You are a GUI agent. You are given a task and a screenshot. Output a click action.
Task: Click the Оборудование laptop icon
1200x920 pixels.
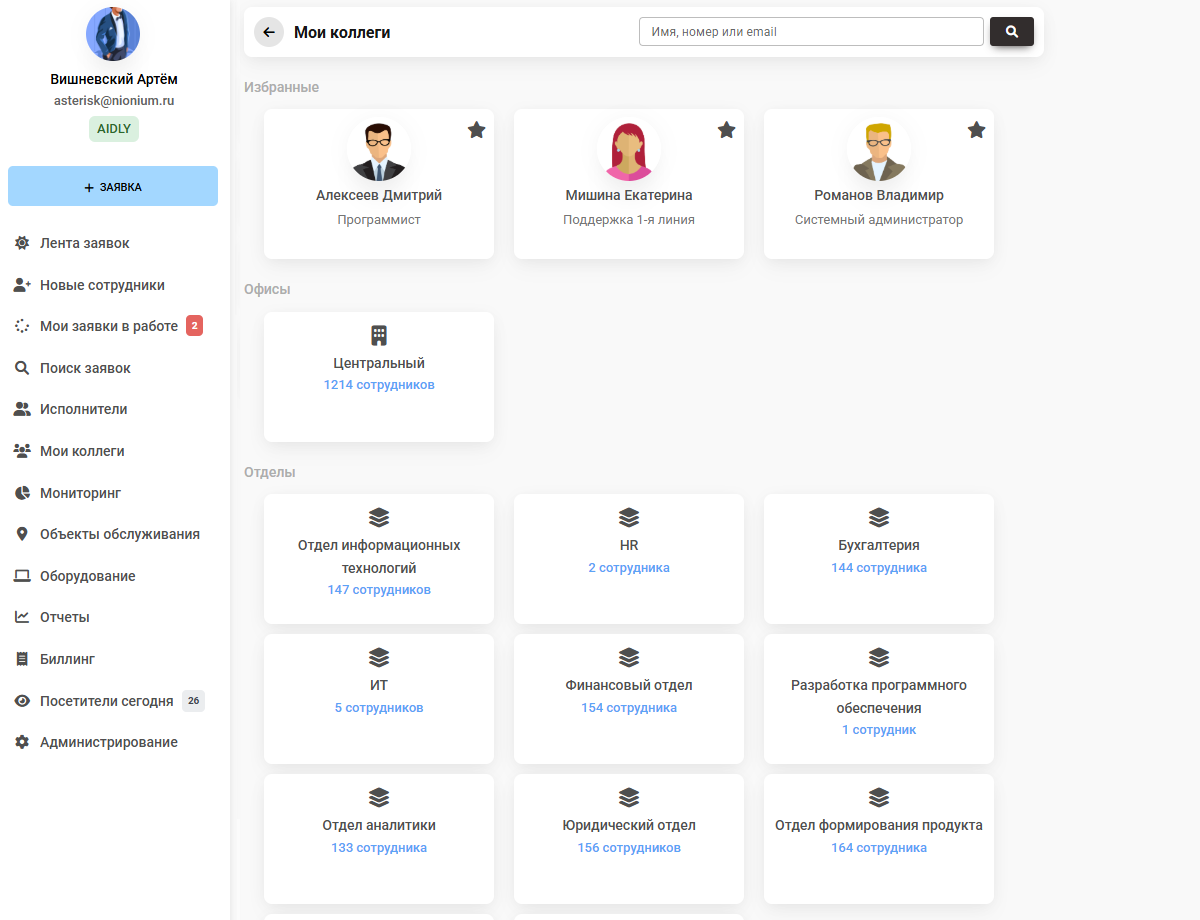pyautogui.click(x=22, y=576)
